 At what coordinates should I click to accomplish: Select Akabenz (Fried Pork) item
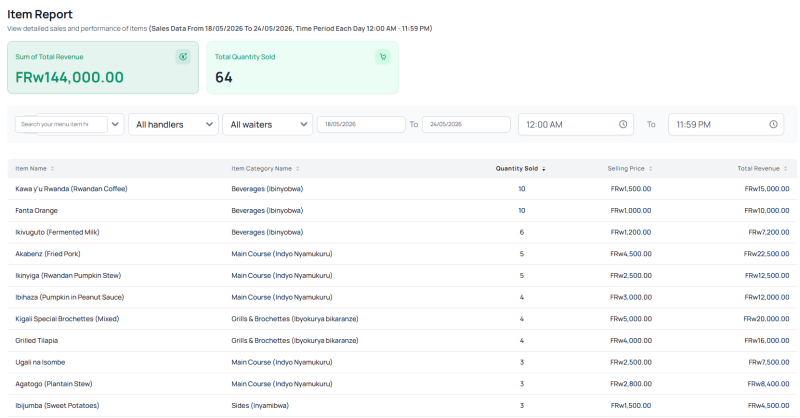pos(48,254)
